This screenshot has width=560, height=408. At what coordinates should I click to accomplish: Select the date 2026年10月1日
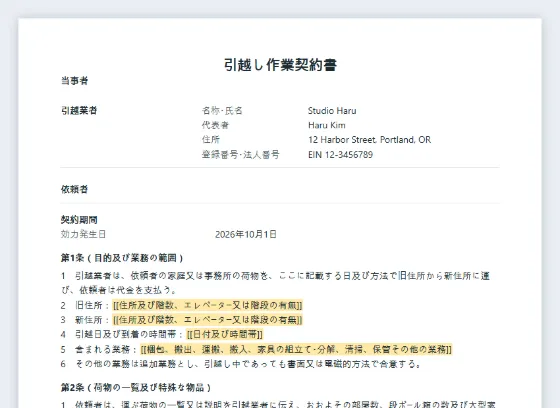[x=246, y=234]
